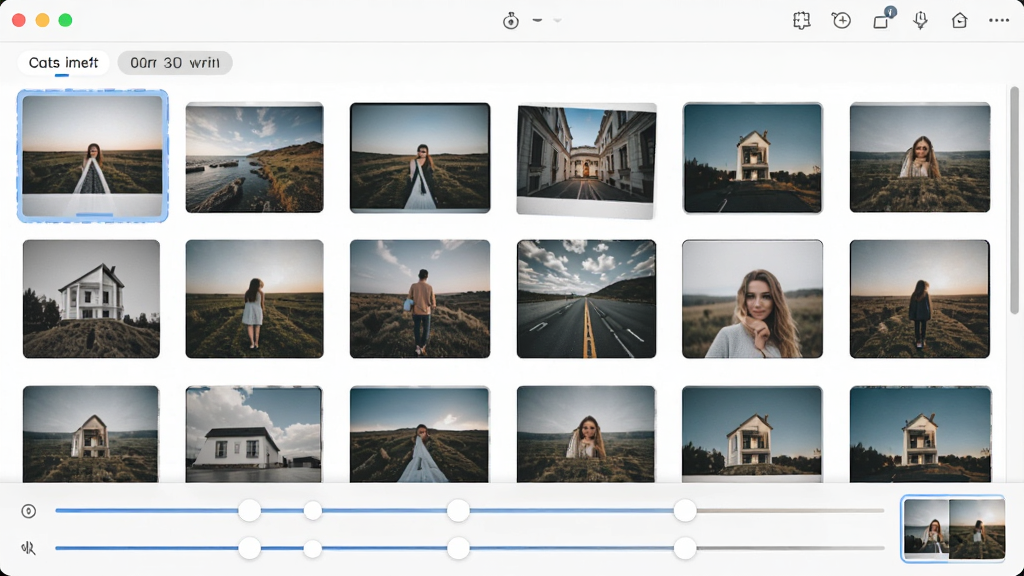Click the rightmost handle on the lower slider
The height and width of the screenshot is (576, 1024).
[684, 548]
